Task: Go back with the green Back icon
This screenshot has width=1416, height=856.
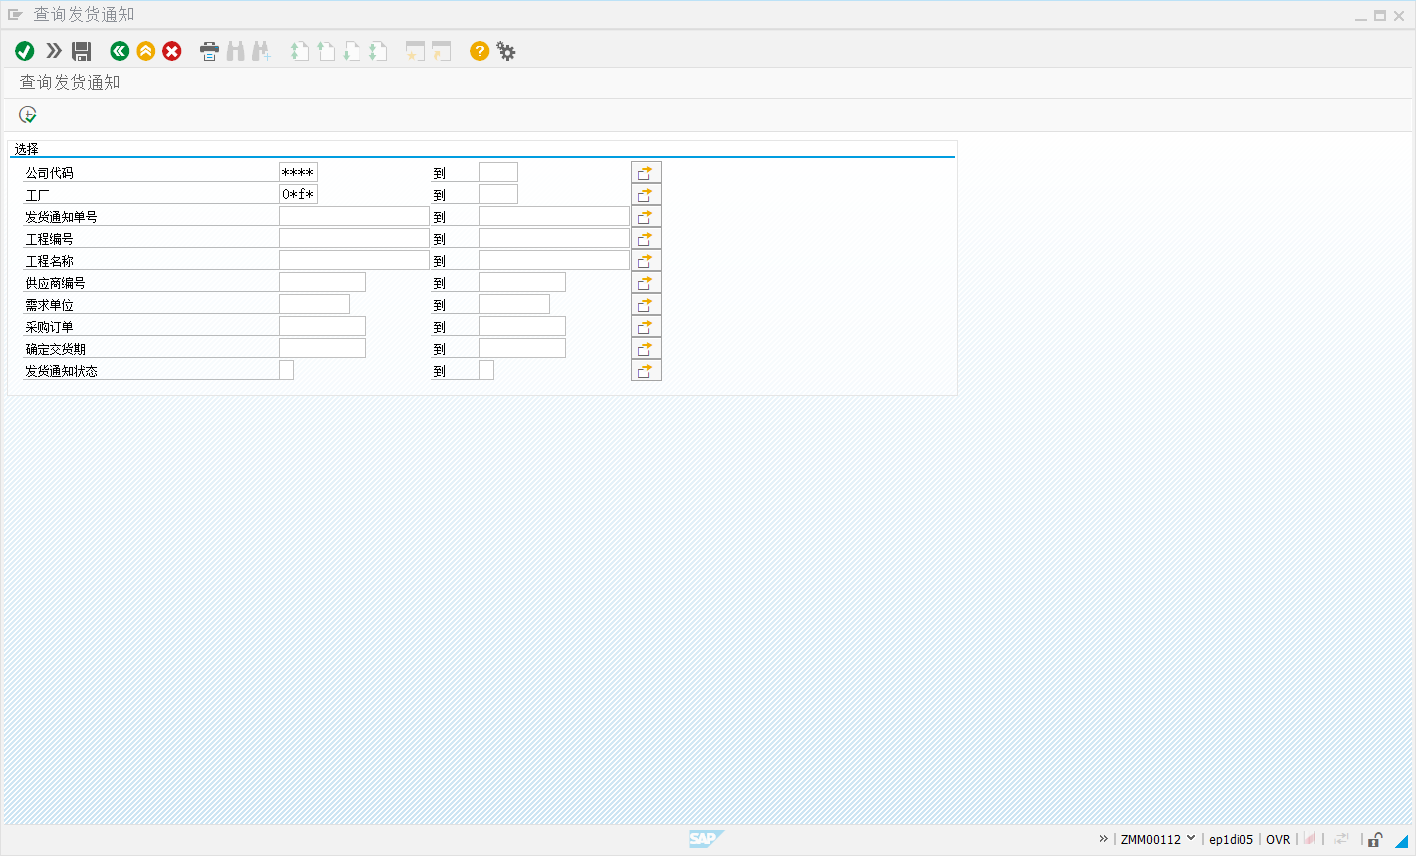Action: click(x=120, y=51)
